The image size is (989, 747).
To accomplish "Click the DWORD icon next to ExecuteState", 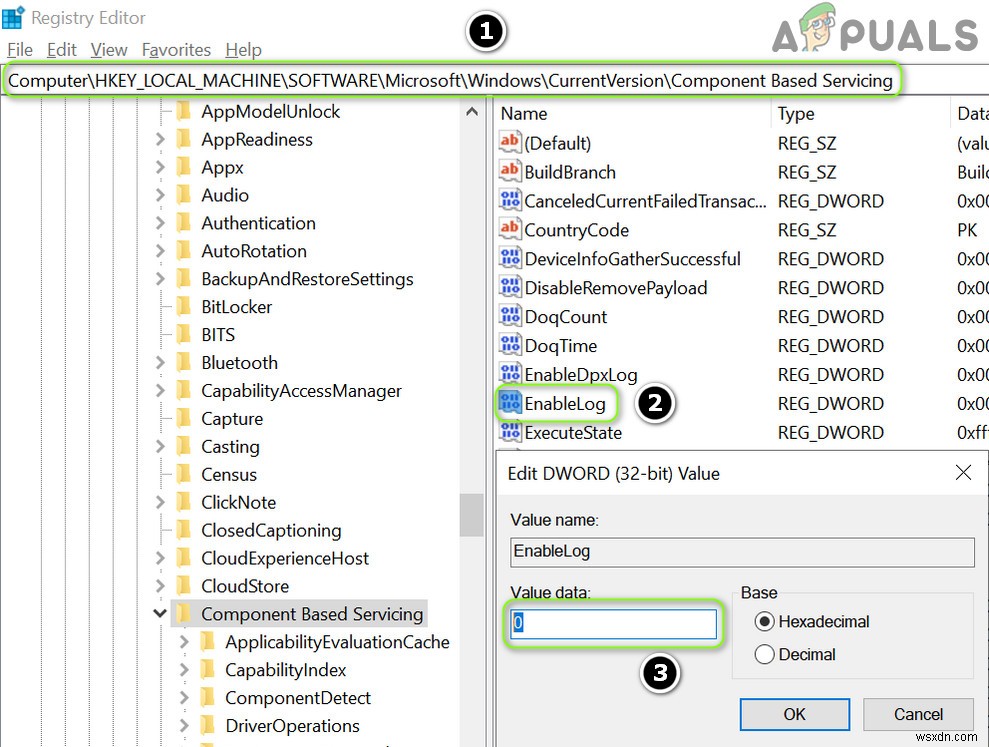I will coord(510,432).
